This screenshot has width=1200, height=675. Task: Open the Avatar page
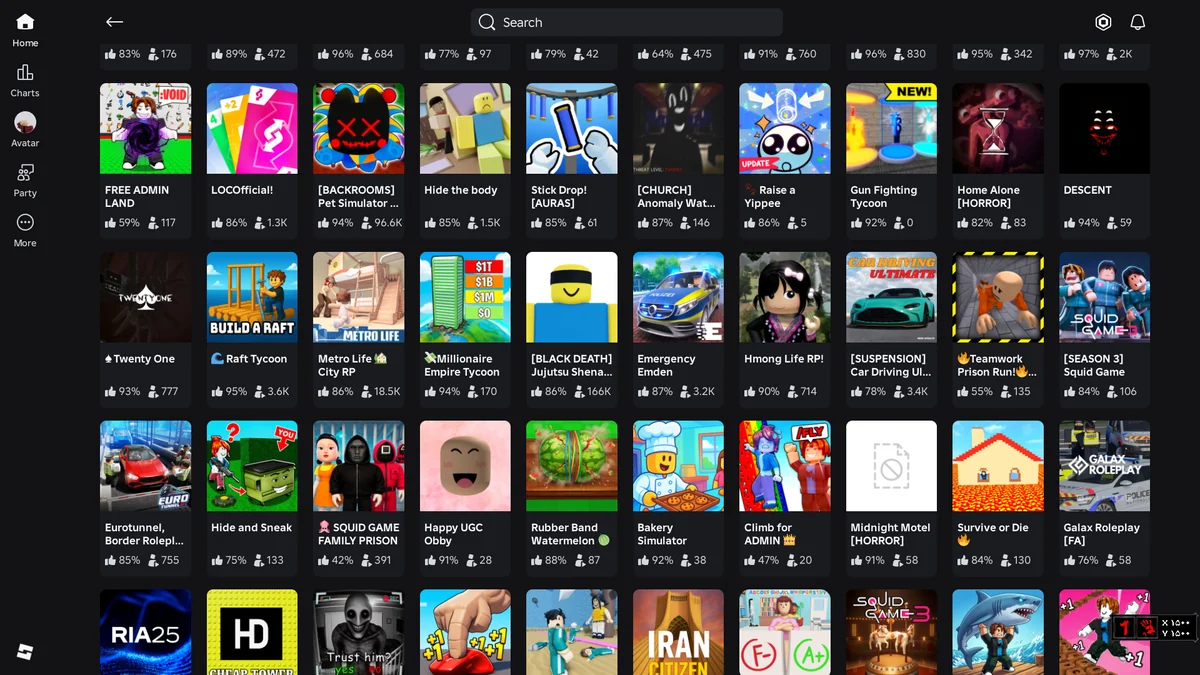(x=25, y=130)
